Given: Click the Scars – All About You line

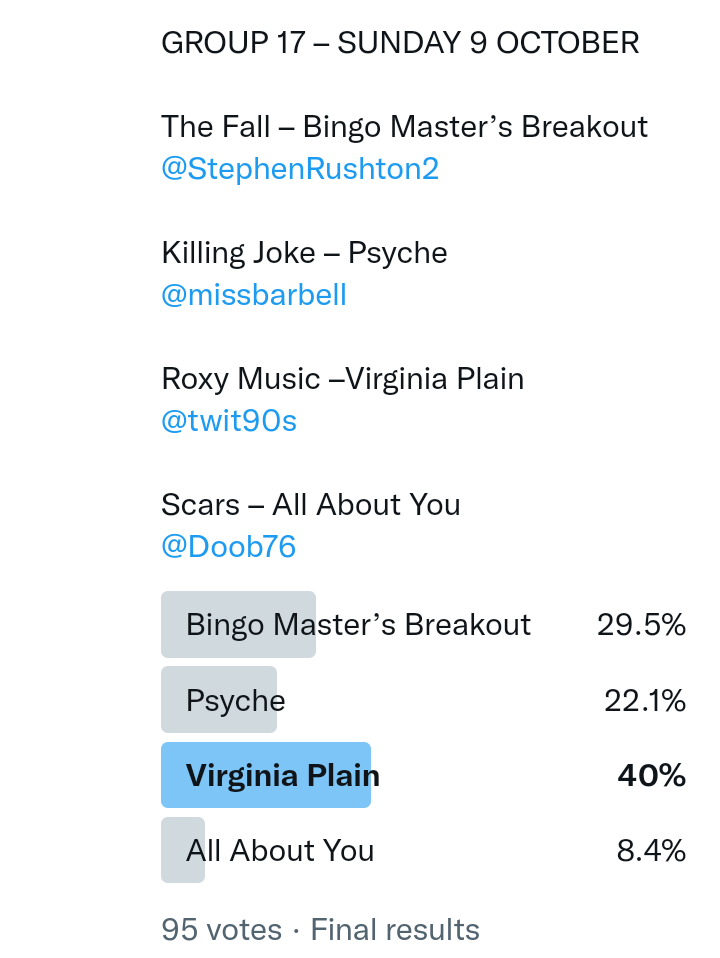Looking at the screenshot, I should (310, 505).
